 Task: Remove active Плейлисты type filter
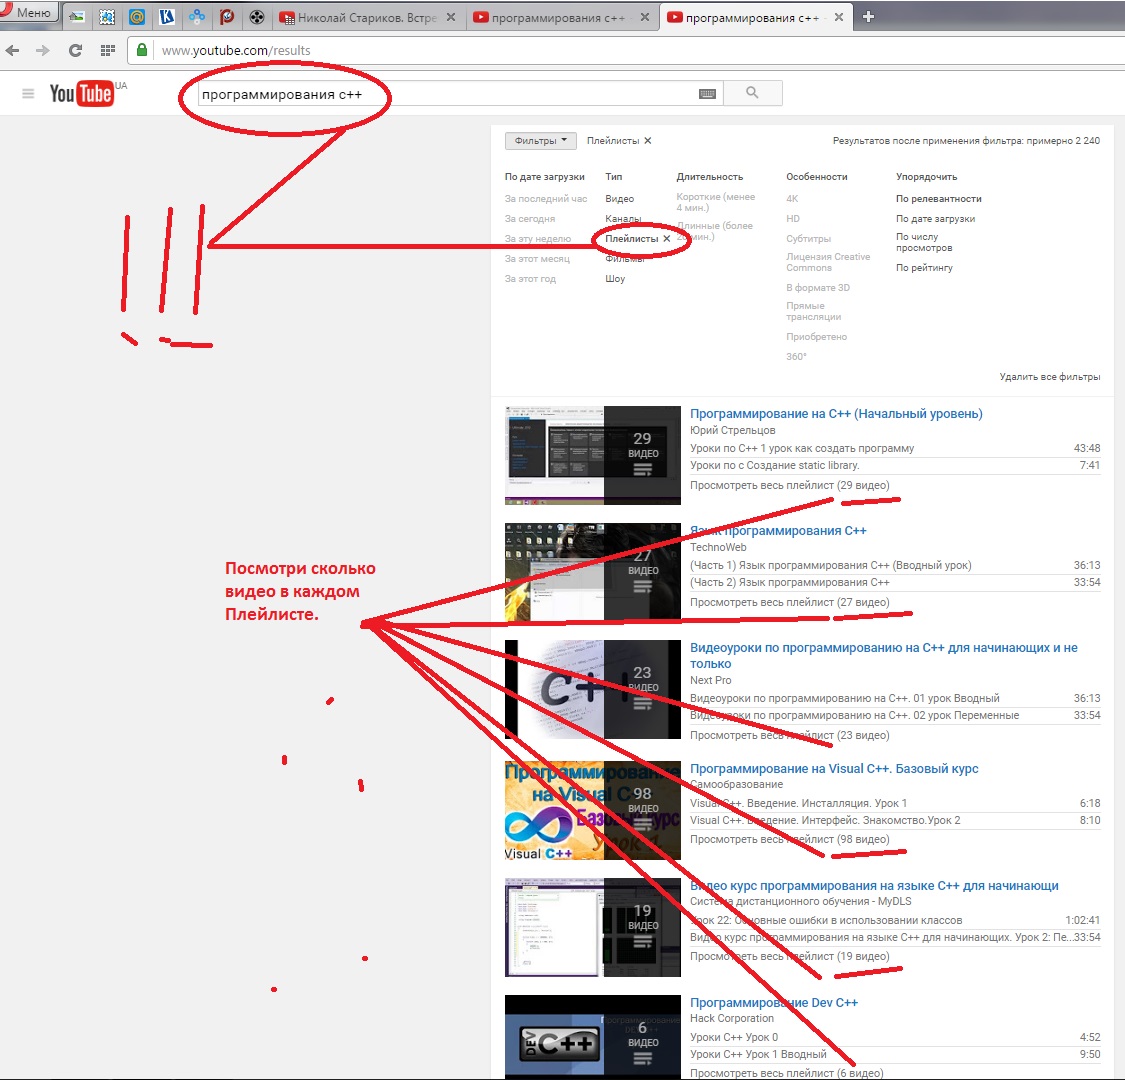[667, 239]
